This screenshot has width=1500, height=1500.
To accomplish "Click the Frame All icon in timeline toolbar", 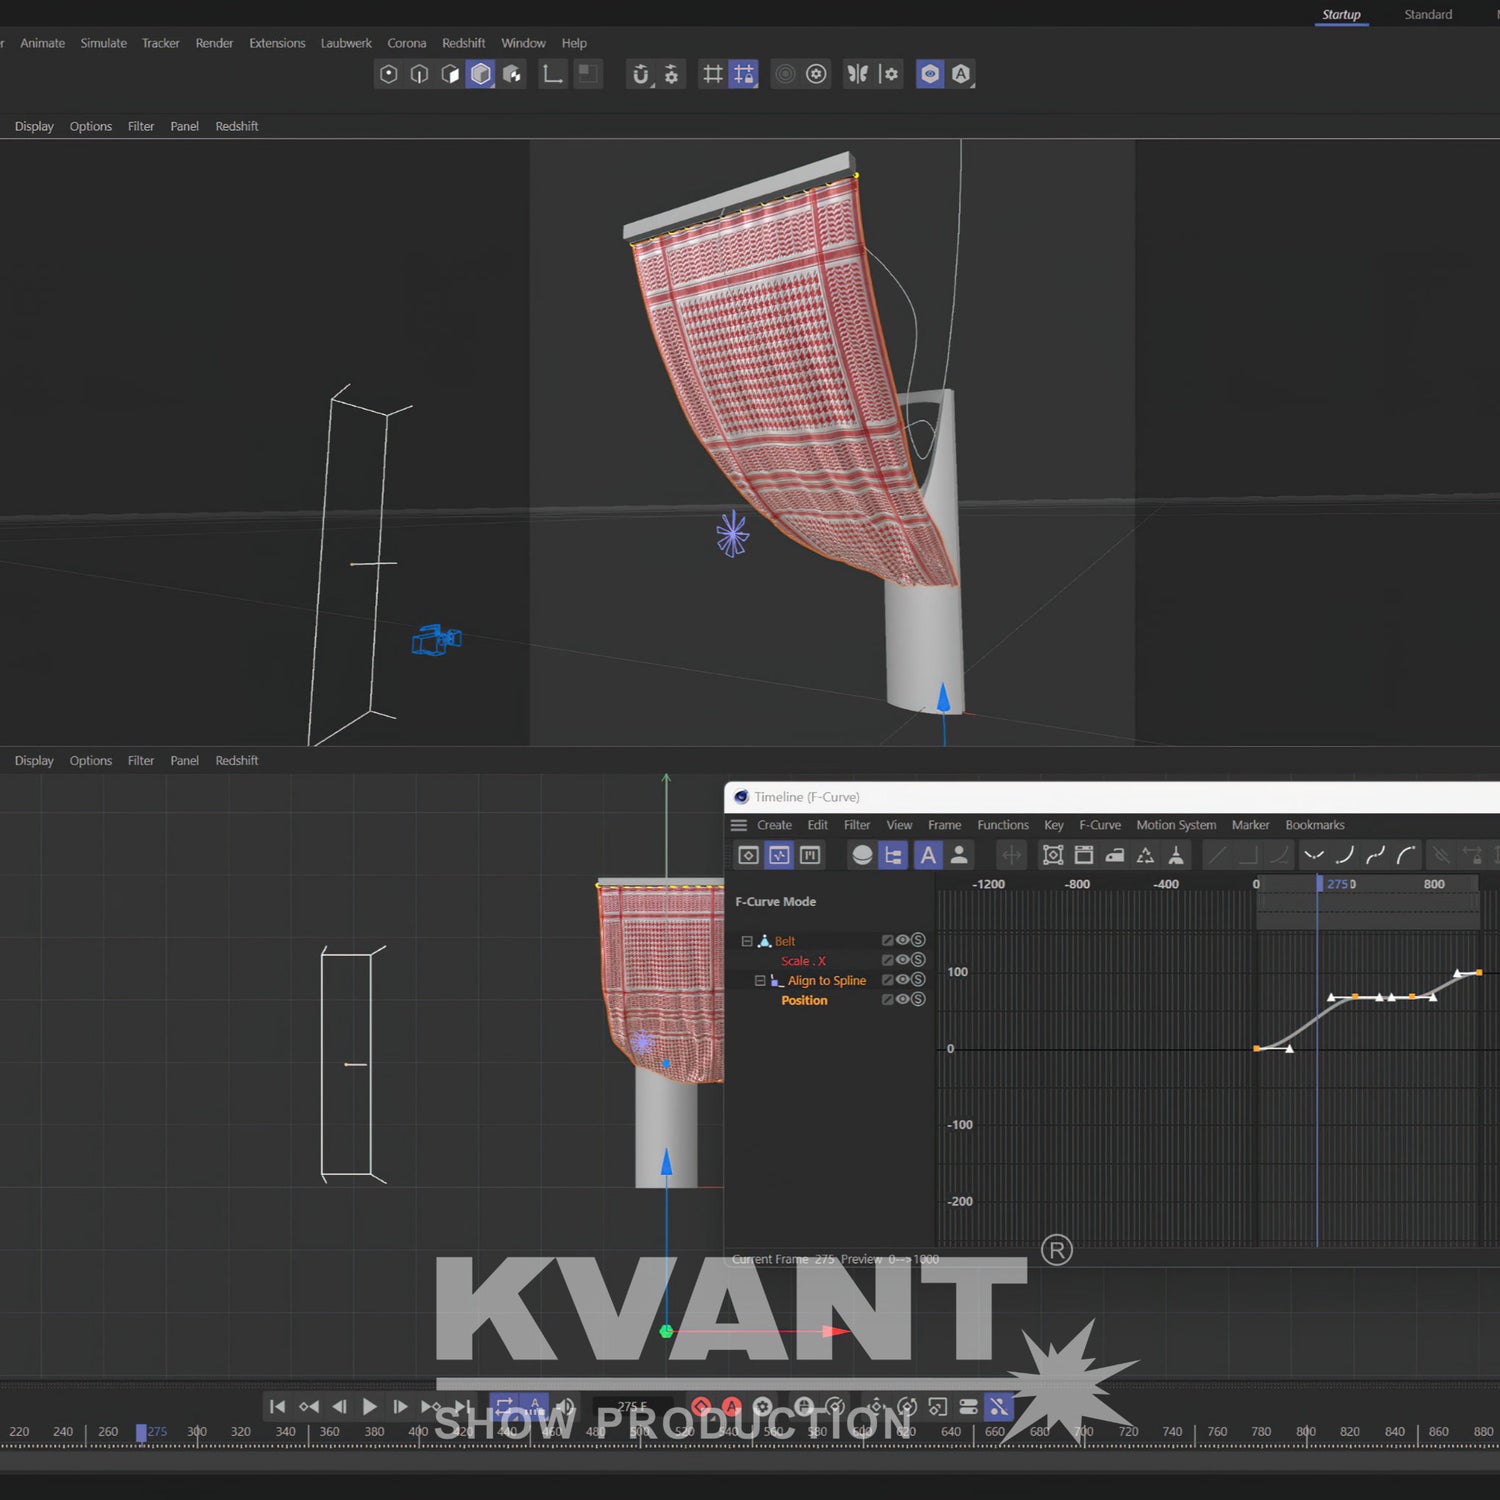I will pyautogui.click(x=1052, y=855).
